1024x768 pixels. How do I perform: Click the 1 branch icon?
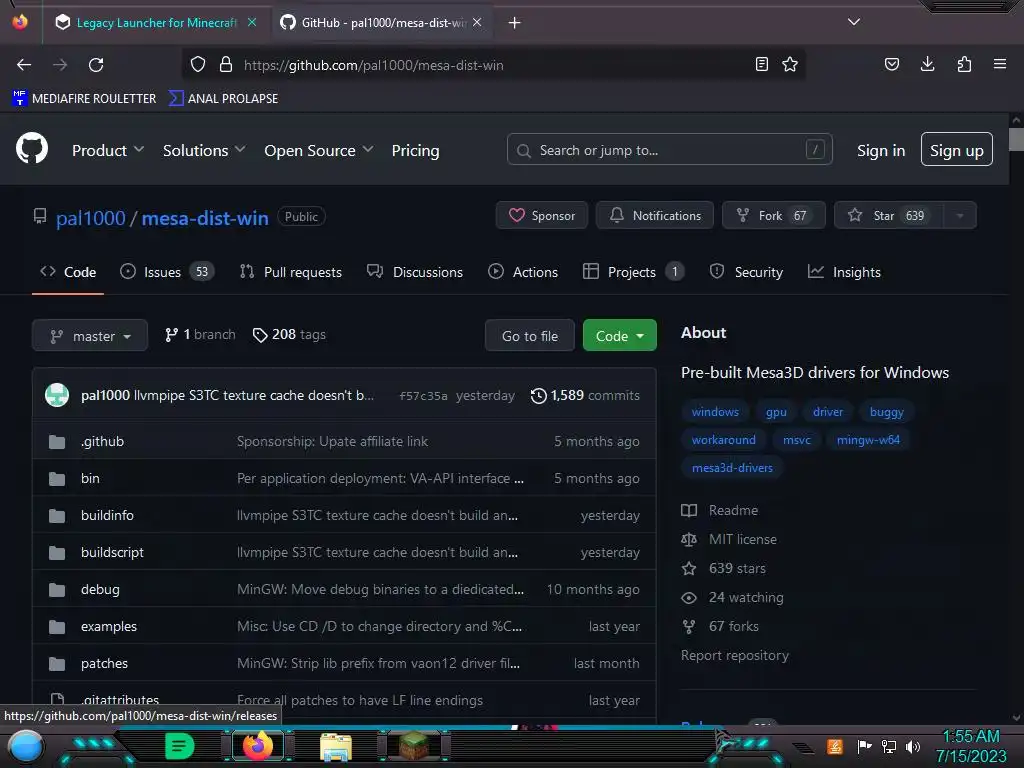[x=171, y=335]
